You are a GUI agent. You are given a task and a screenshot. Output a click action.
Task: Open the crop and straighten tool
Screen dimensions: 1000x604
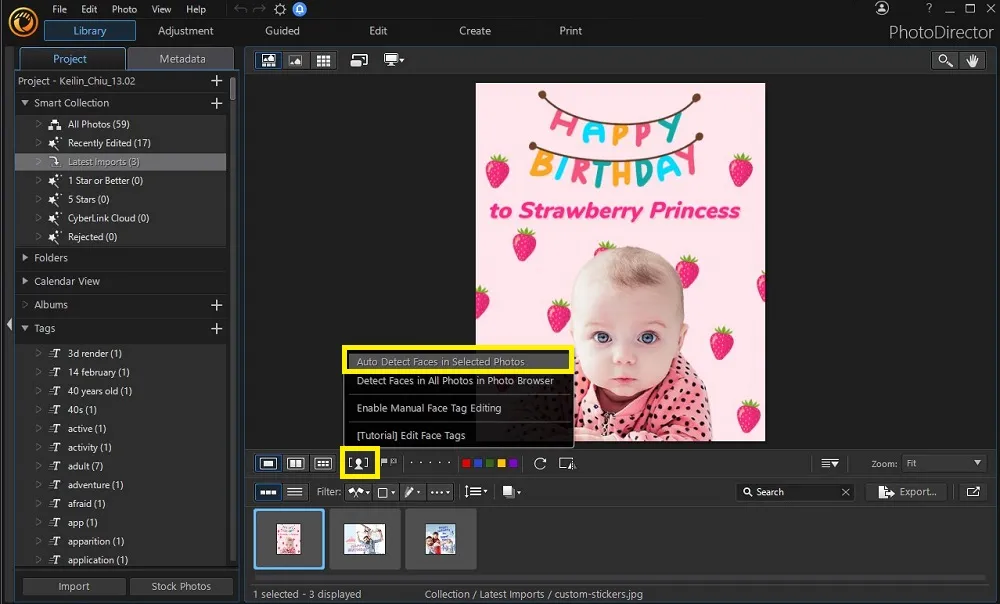(x=569, y=463)
